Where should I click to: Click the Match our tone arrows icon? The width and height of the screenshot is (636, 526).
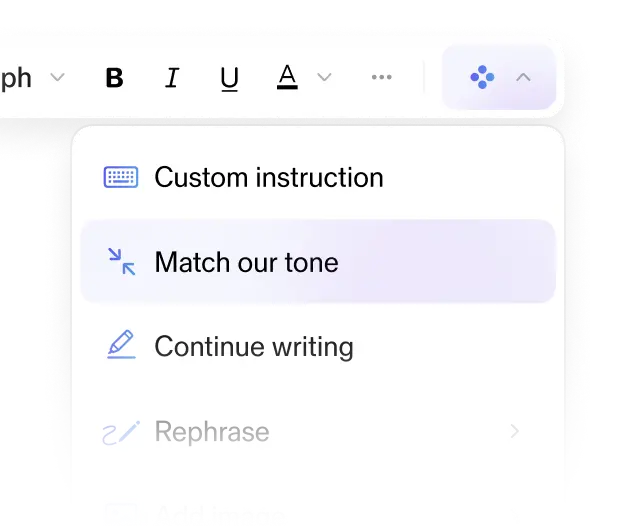coord(121,262)
